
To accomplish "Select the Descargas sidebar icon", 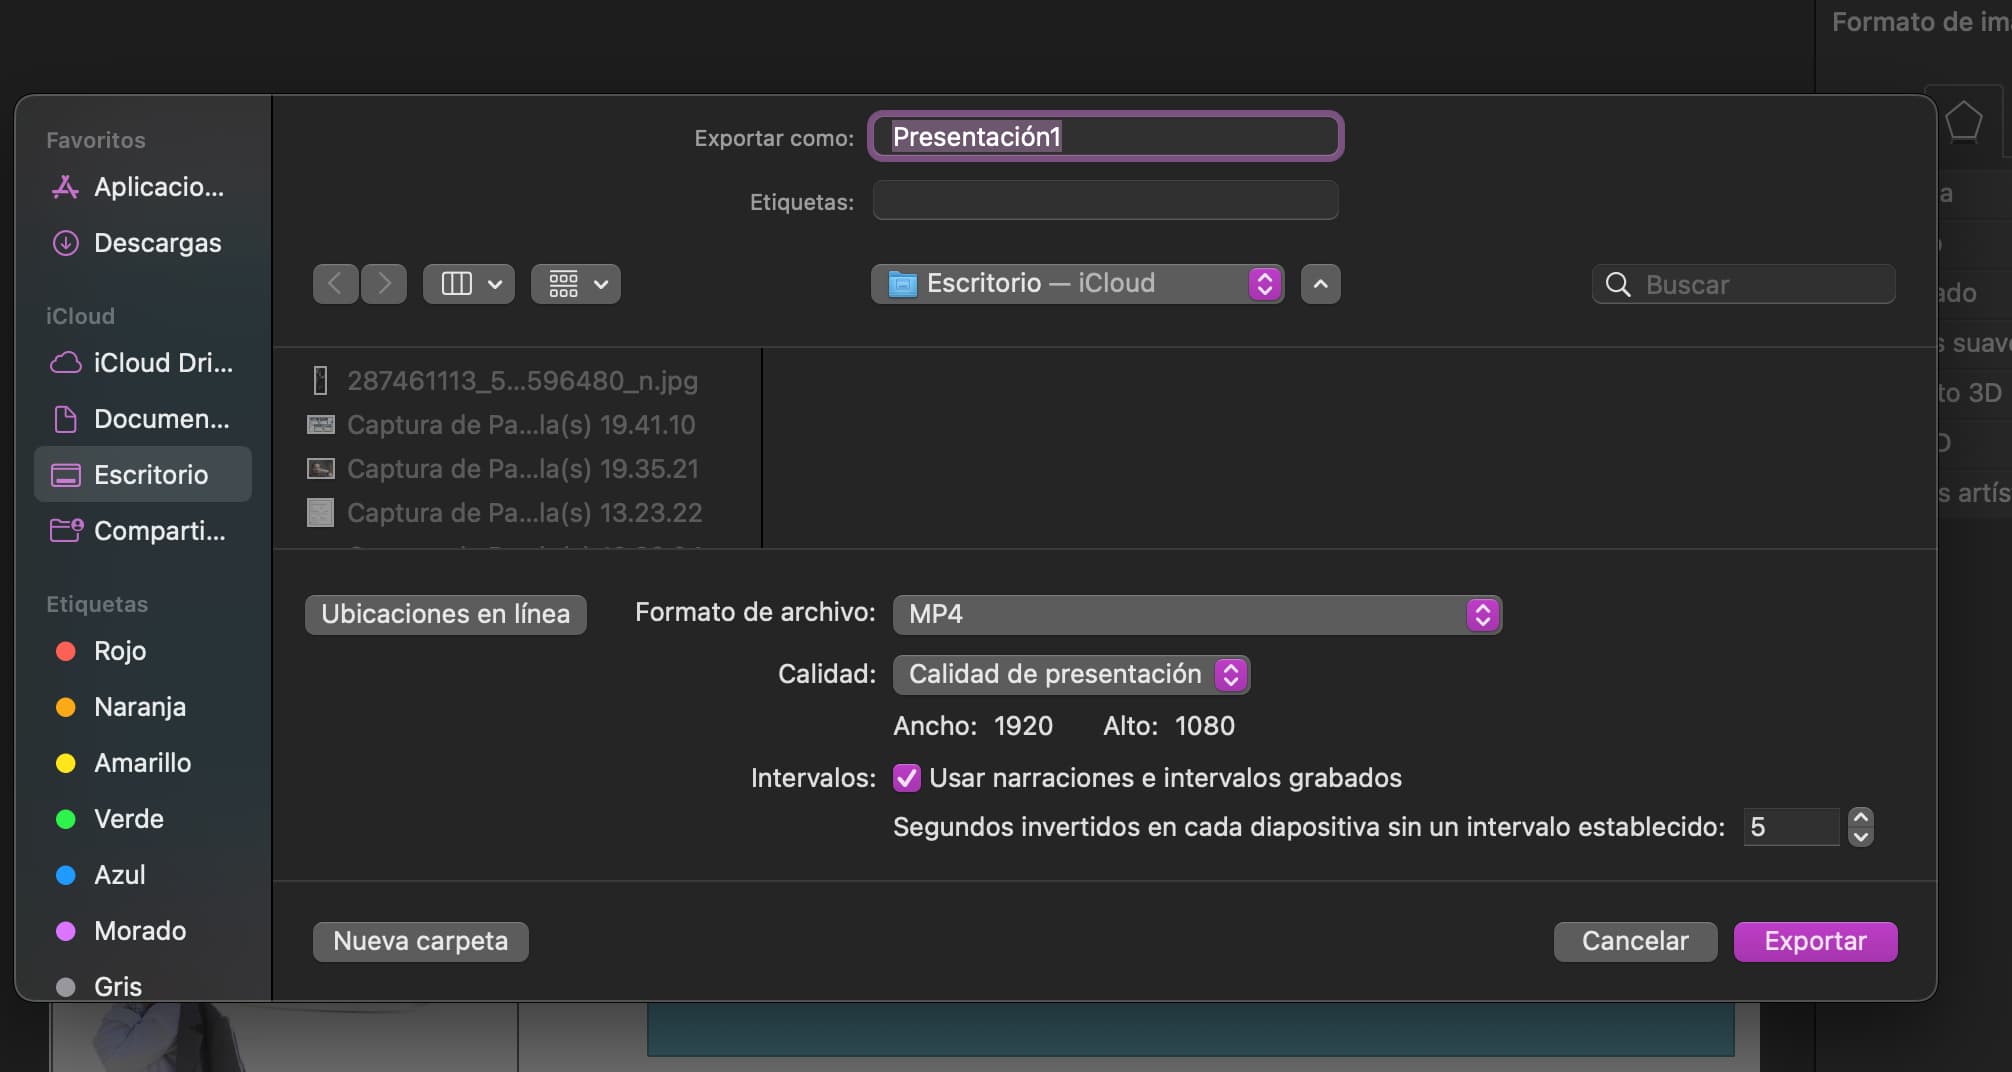I will (x=65, y=243).
